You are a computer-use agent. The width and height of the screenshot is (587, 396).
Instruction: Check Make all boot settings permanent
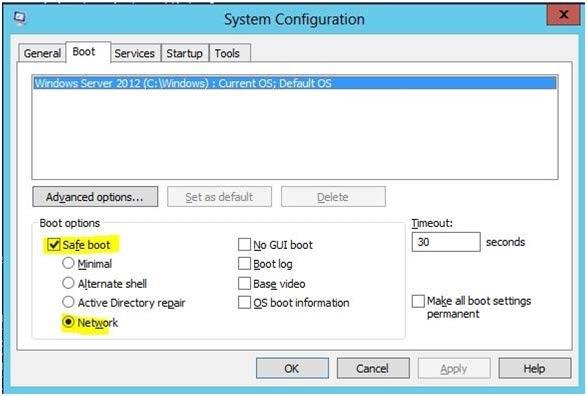point(418,301)
